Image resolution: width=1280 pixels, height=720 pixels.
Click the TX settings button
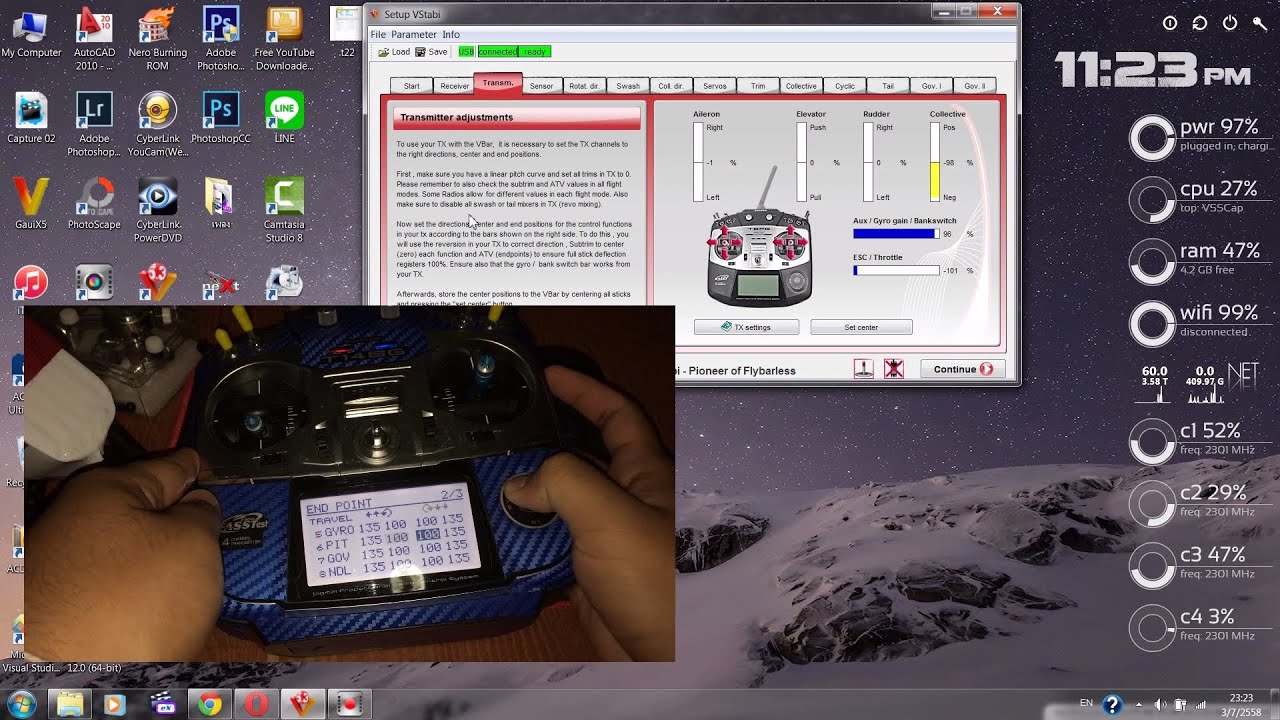tap(746, 327)
